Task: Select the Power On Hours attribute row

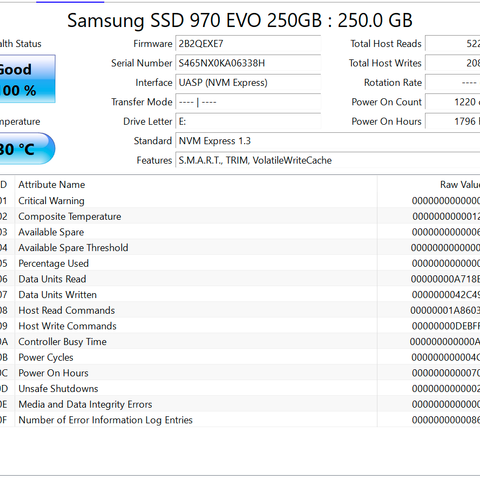Action: tap(240, 373)
